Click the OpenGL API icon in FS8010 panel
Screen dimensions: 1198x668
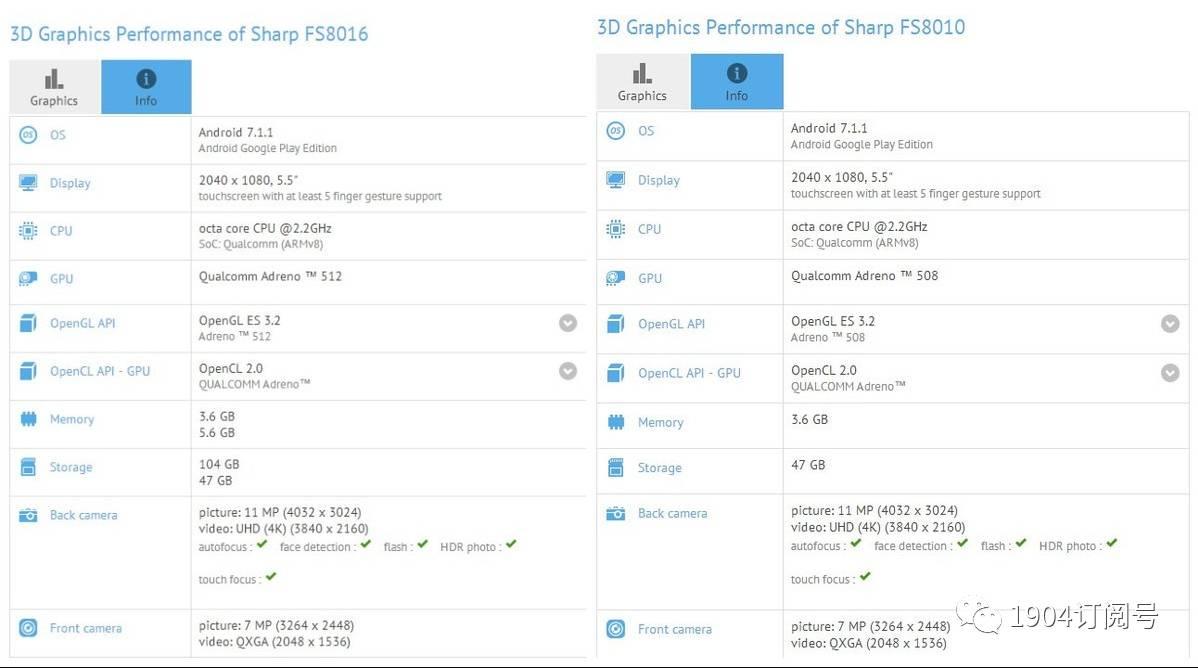click(616, 324)
